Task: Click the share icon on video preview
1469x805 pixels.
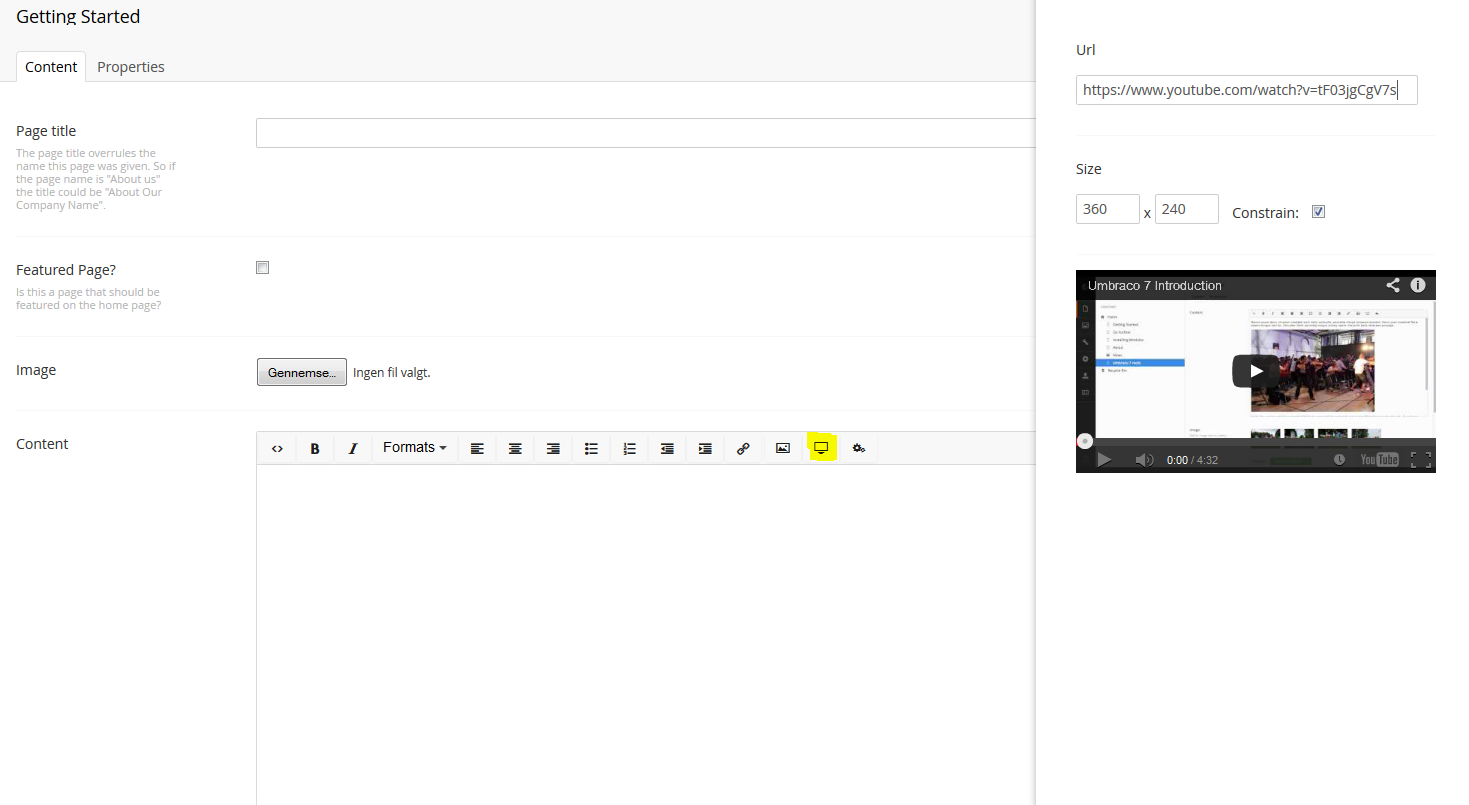Action: point(1393,285)
